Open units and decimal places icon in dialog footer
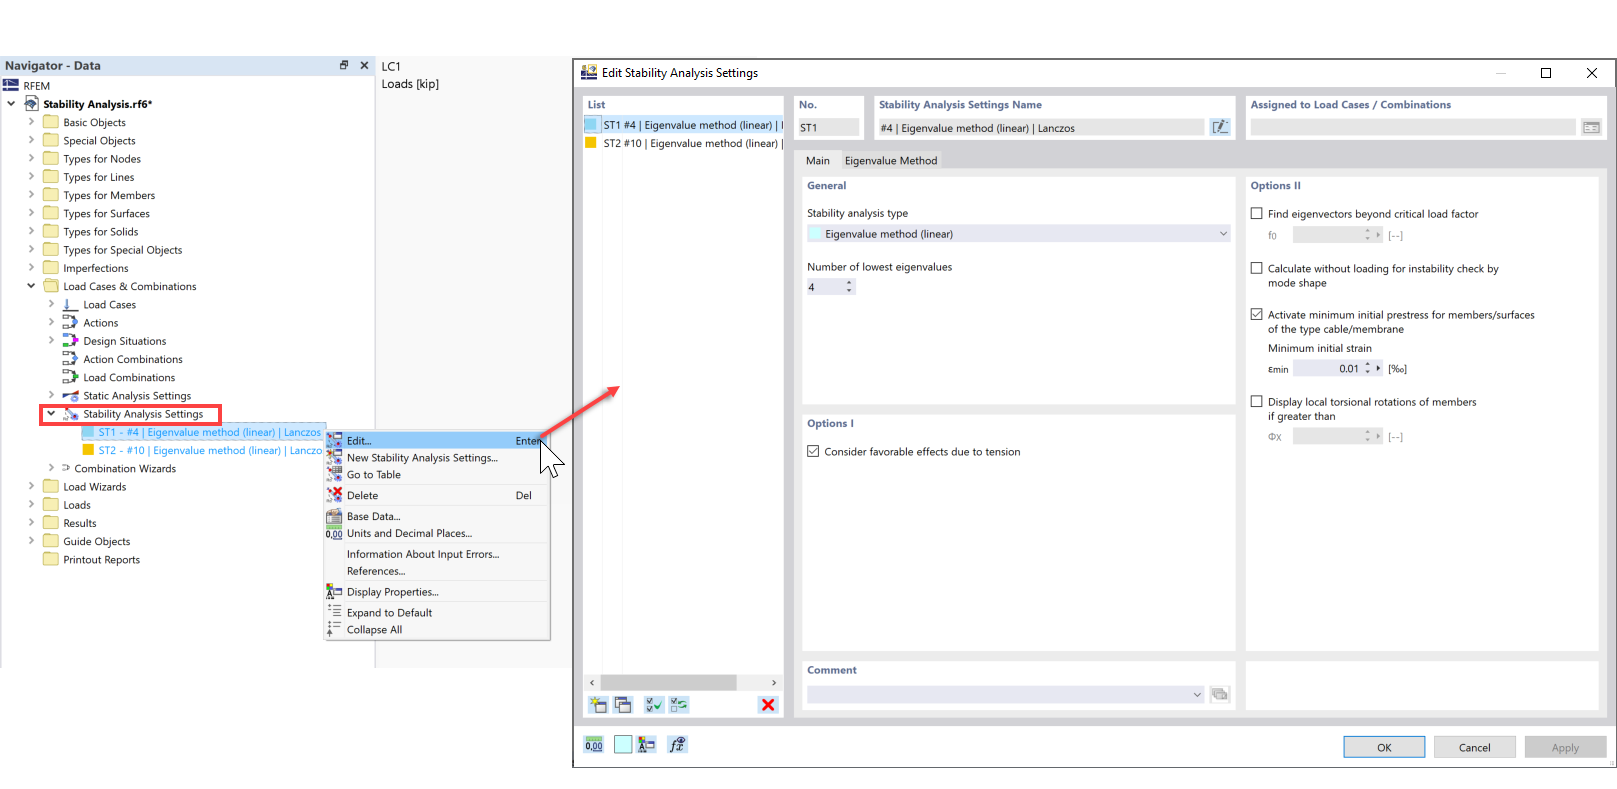Screen dimensions: 1617x789 pos(594,745)
